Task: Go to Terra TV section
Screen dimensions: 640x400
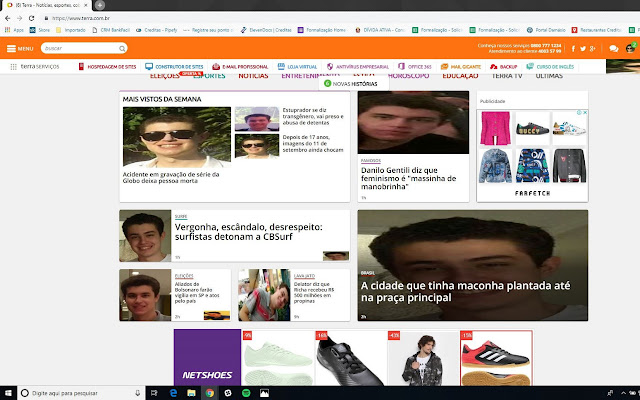Action: (x=507, y=76)
